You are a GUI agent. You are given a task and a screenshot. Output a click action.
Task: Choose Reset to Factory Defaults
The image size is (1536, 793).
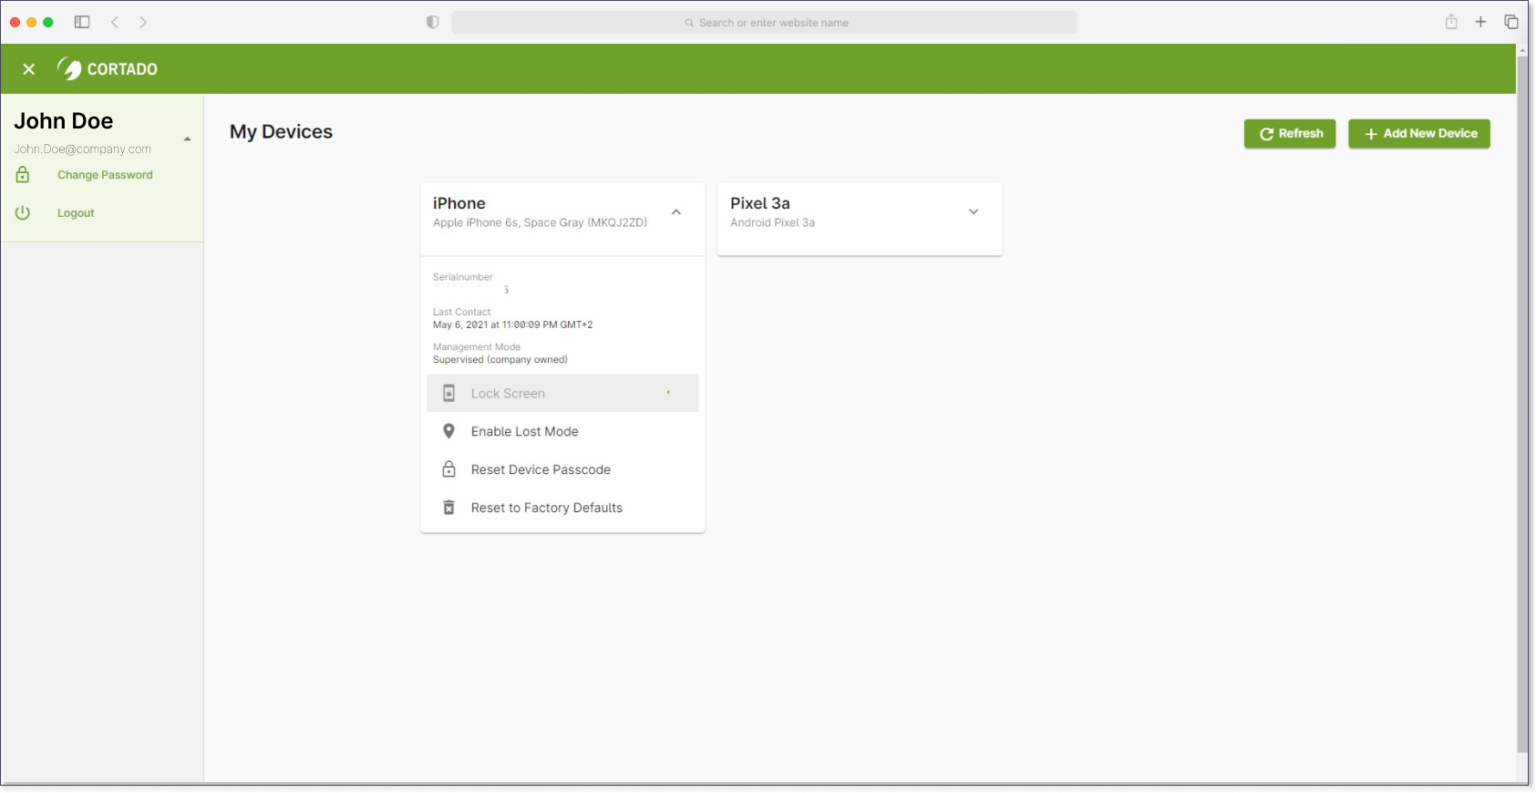pyautogui.click(x=563, y=508)
